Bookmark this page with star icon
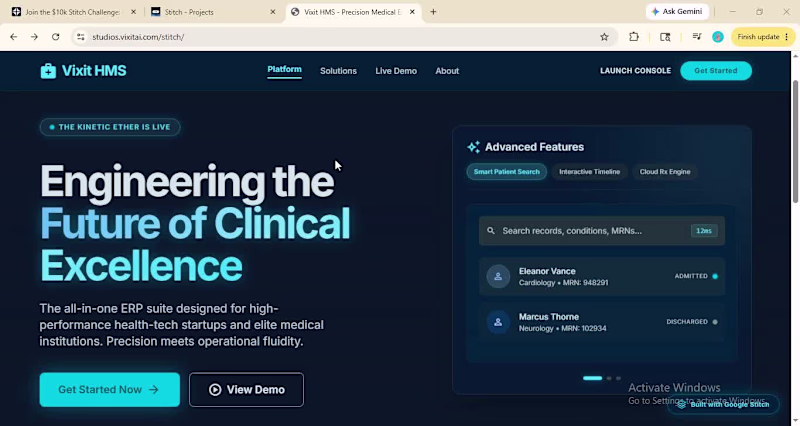Viewport: 800px width, 426px height. pyautogui.click(x=604, y=37)
